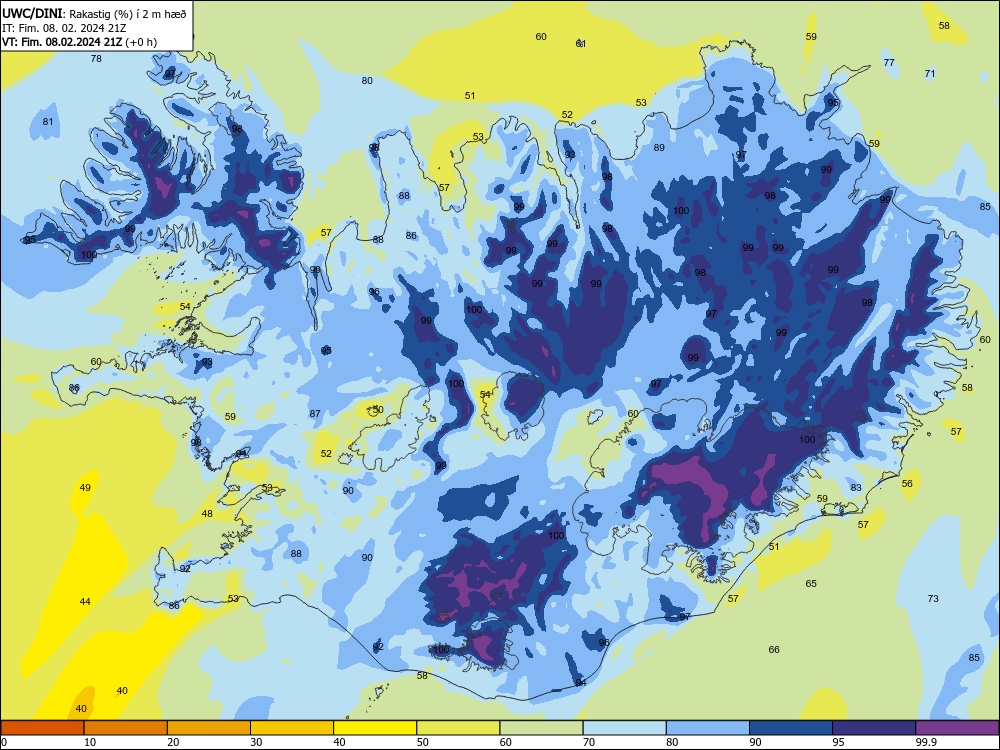1000x750 pixels.
Task: Click the '70' legend tick label
Action: click(x=589, y=742)
